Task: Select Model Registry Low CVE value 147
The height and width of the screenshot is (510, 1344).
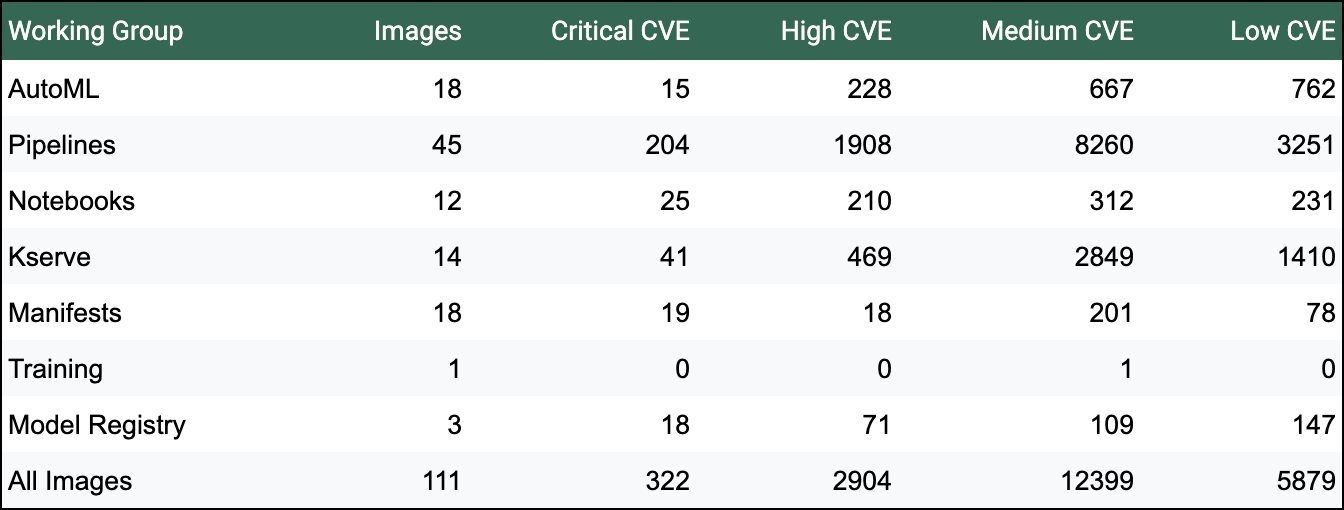Action: 1314,425
